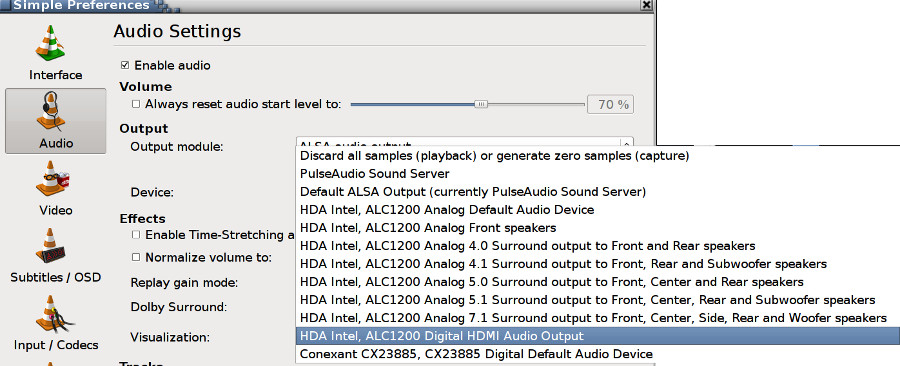This screenshot has width=900, height=366.
Task: Select ALC1200 Analog Default Audio Device
Action: pos(598,209)
